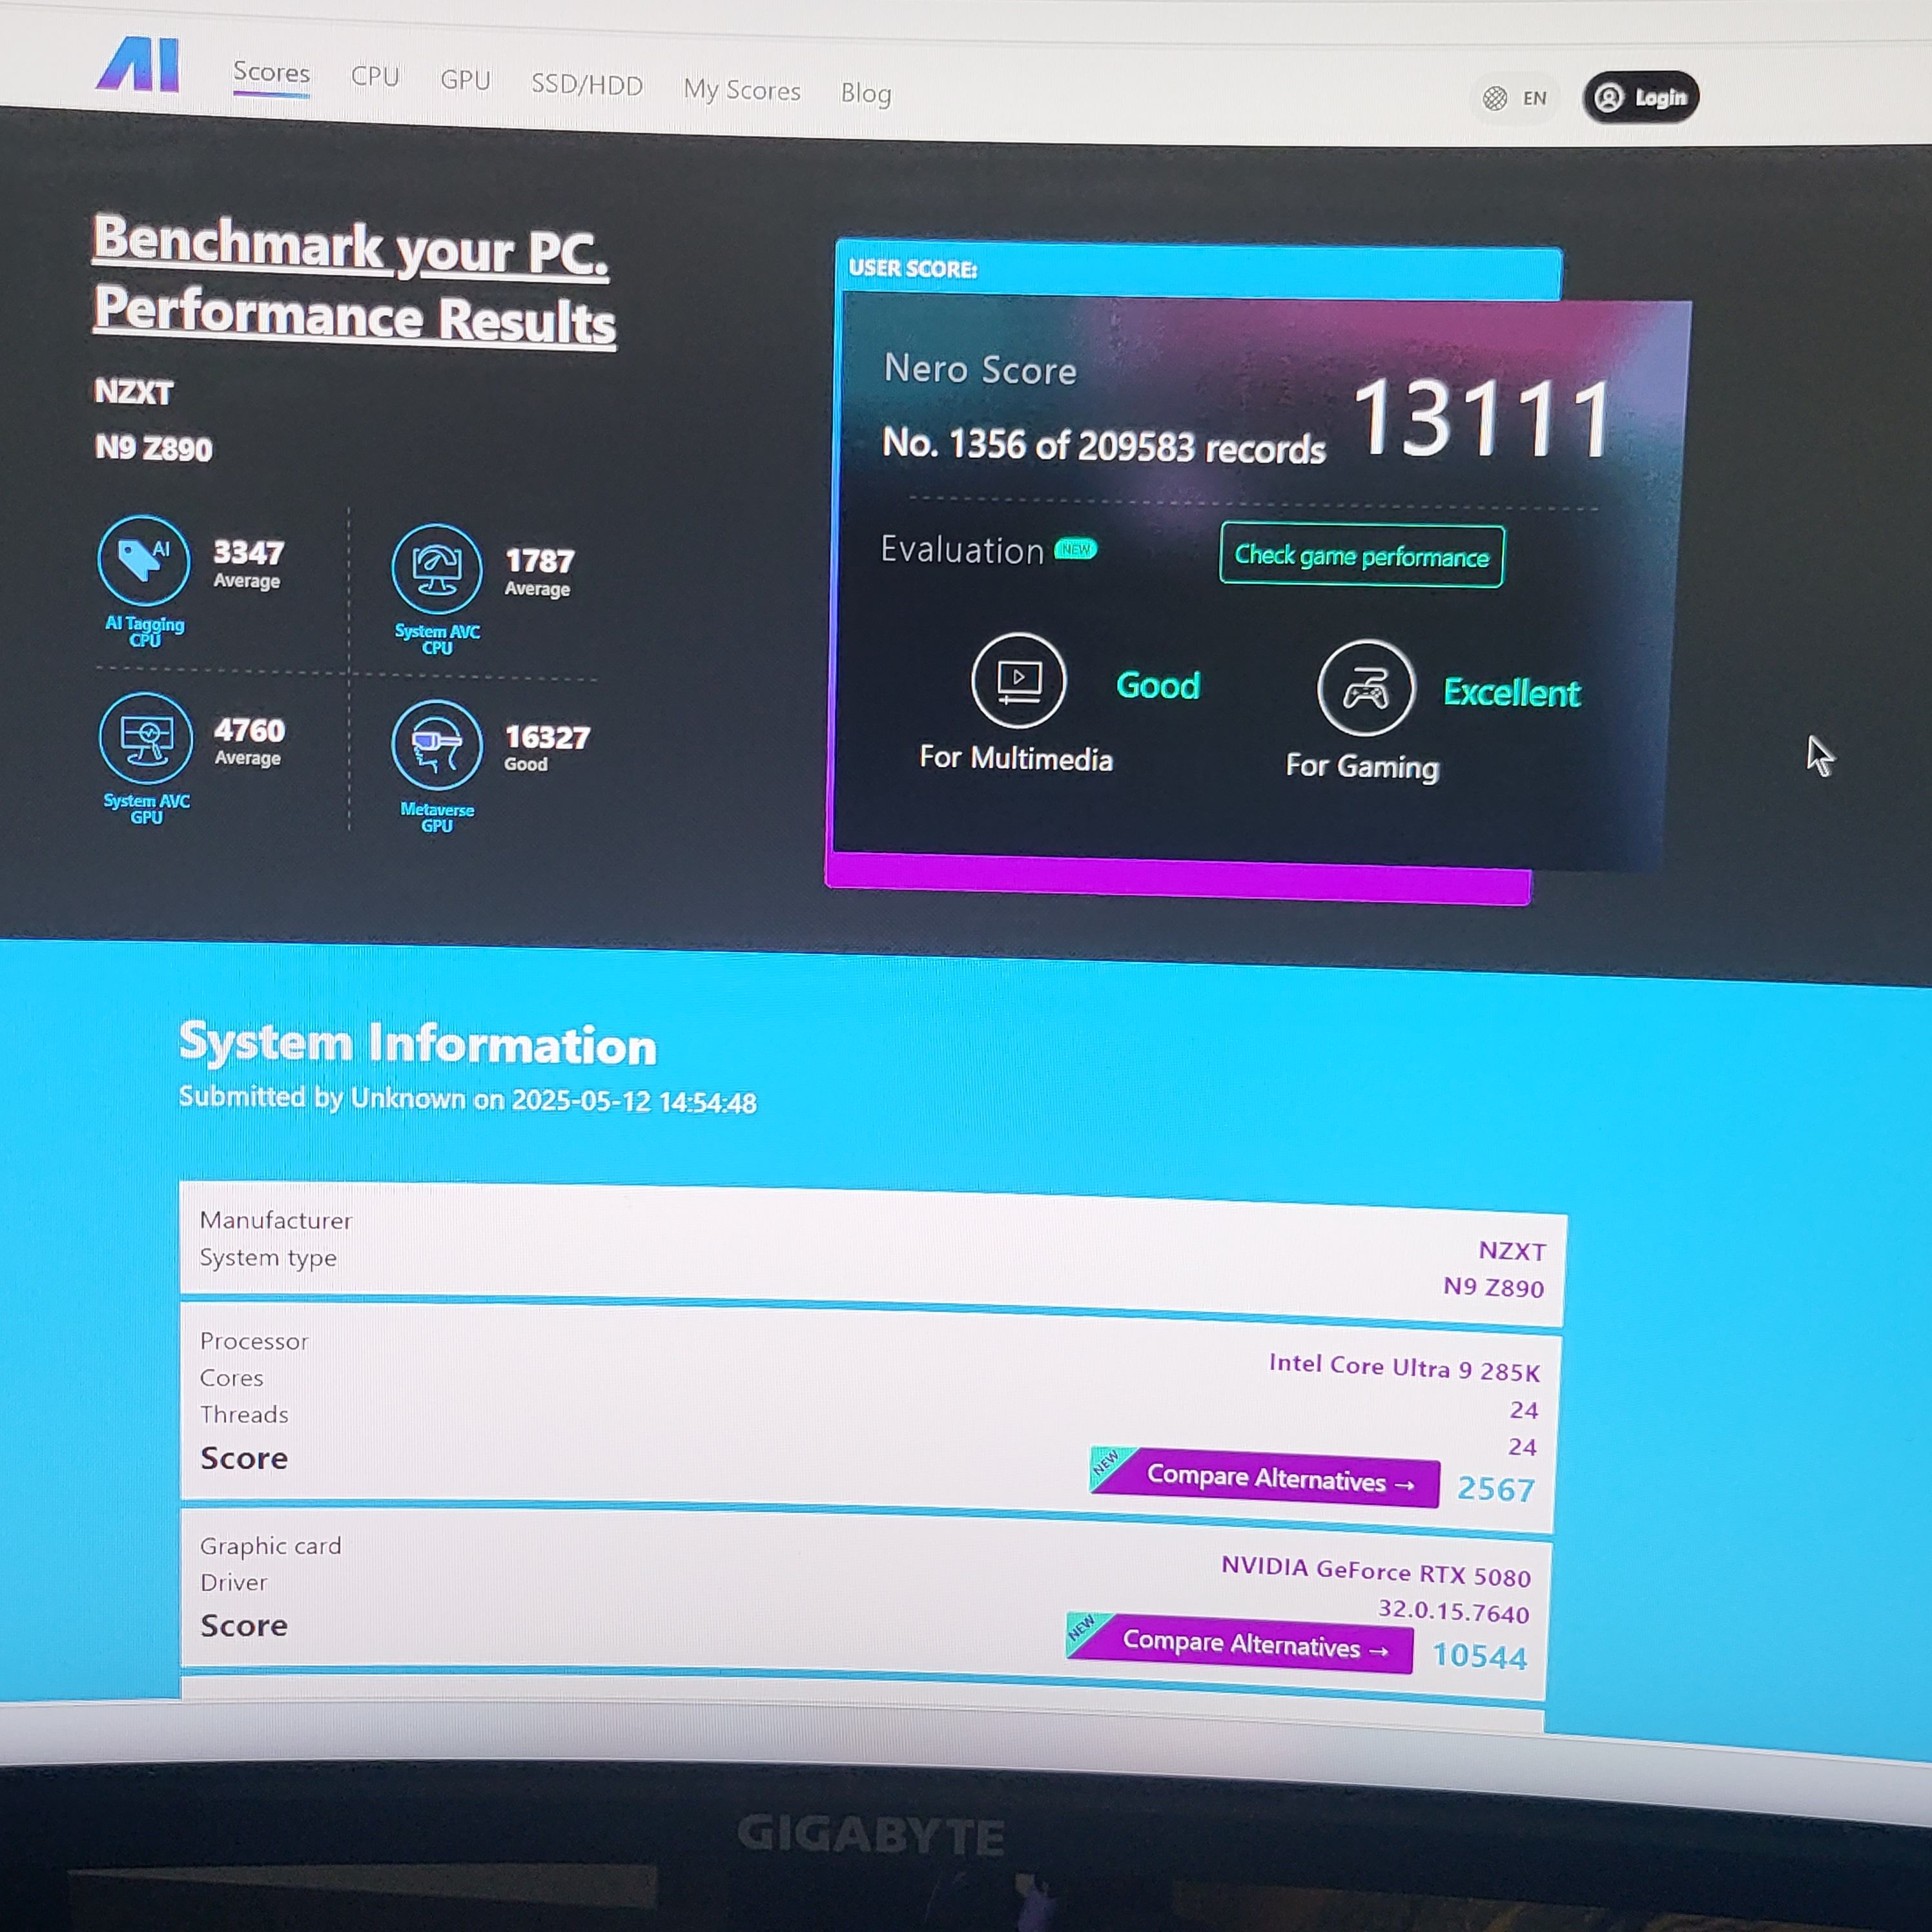Click the System AVC GPU score 4760
This screenshot has height=1932, width=1932.
(250, 730)
